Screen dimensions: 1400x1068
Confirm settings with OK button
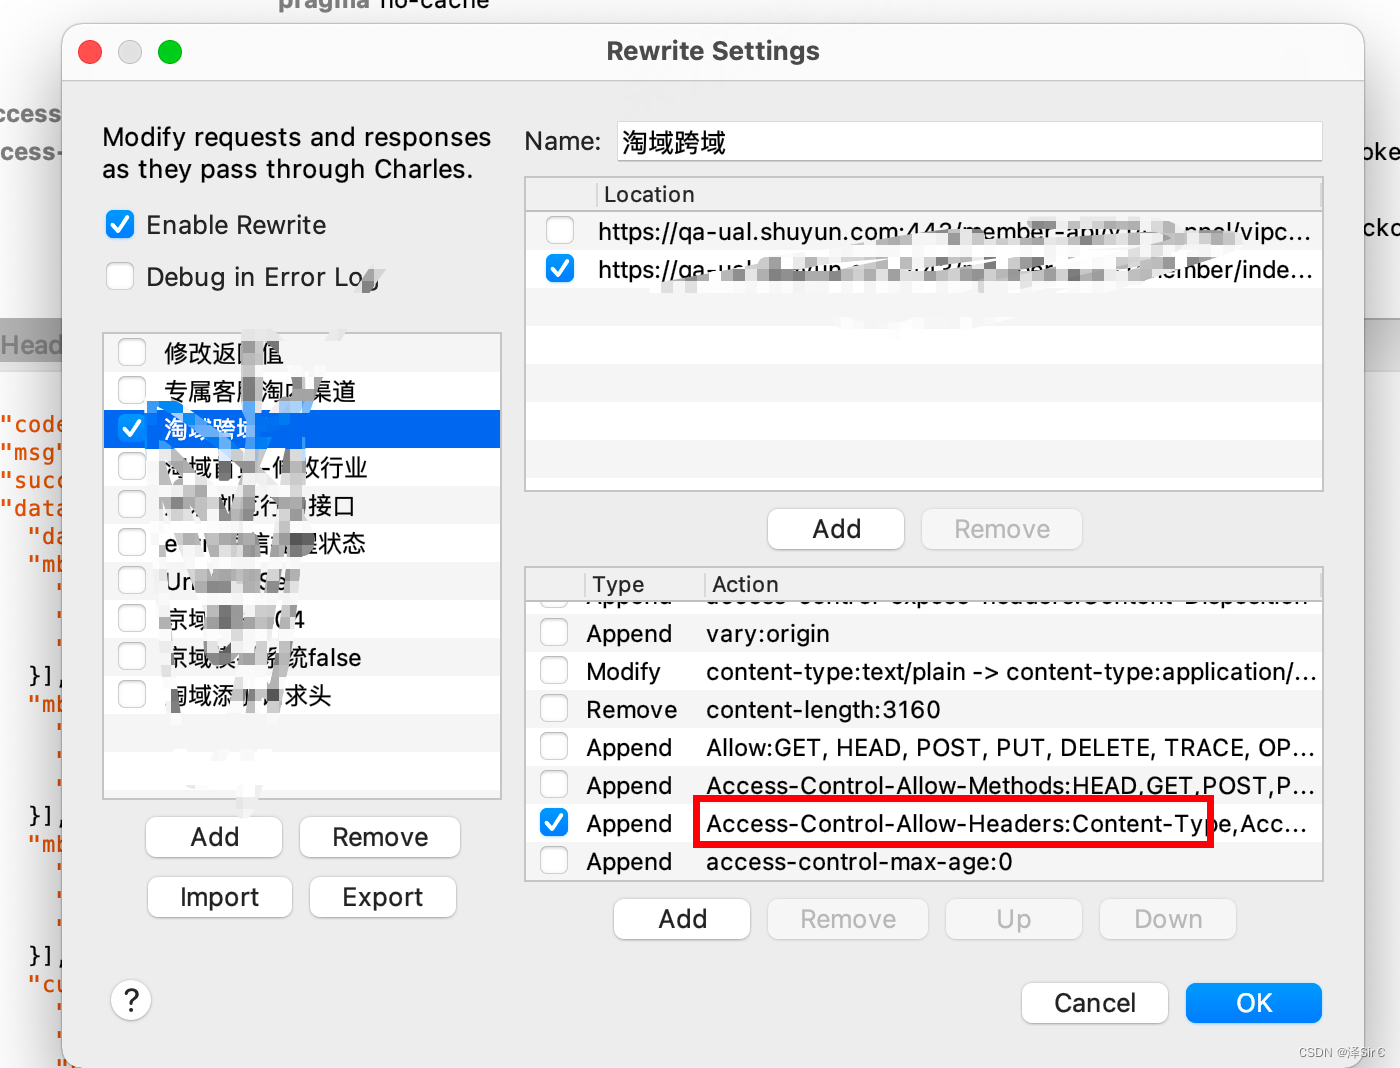coord(1253,1003)
